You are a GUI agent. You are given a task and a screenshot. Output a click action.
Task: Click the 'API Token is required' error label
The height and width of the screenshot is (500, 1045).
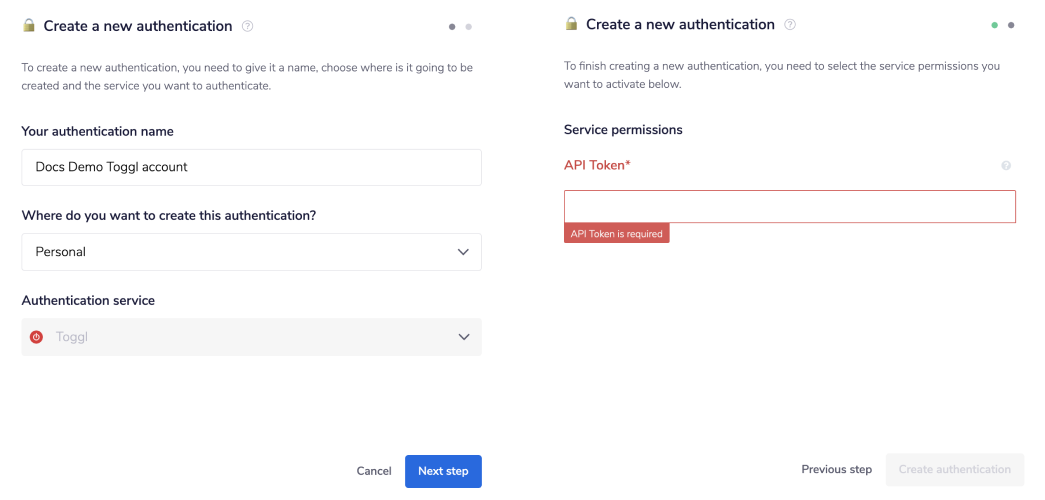616,233
